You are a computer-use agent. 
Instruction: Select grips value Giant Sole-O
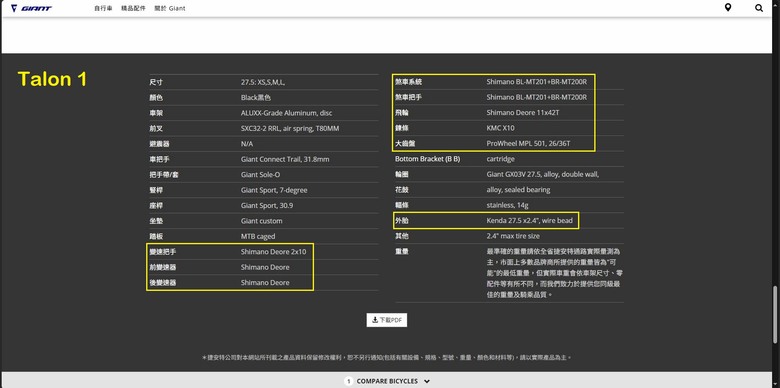[262, 175]
